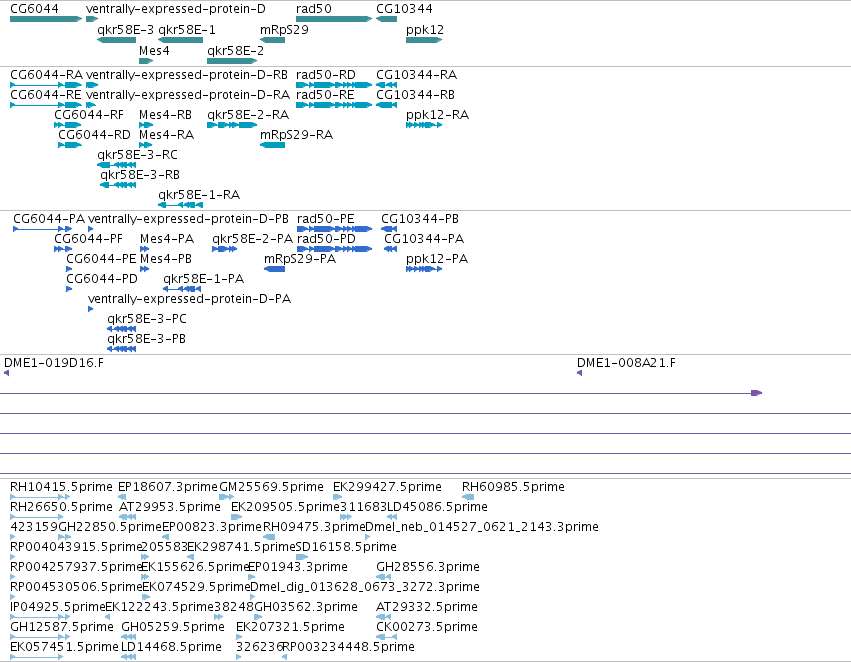Open the CG6044-RD transcript label

tap(94, 135)
